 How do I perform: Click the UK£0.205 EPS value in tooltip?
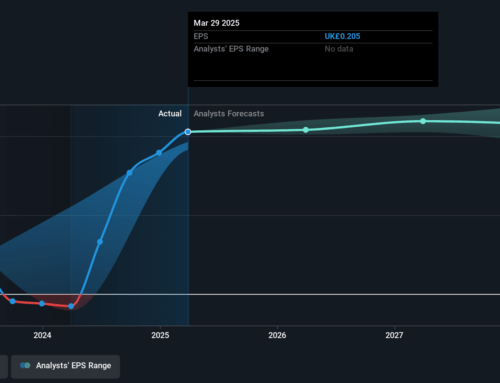click(x=342, y=36)
